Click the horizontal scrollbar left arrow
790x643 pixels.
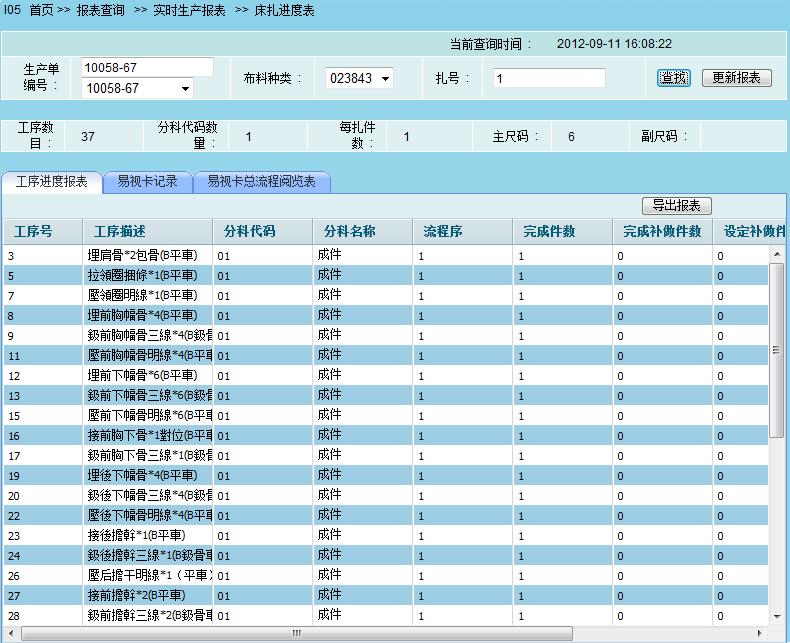[x=10, y=633]
